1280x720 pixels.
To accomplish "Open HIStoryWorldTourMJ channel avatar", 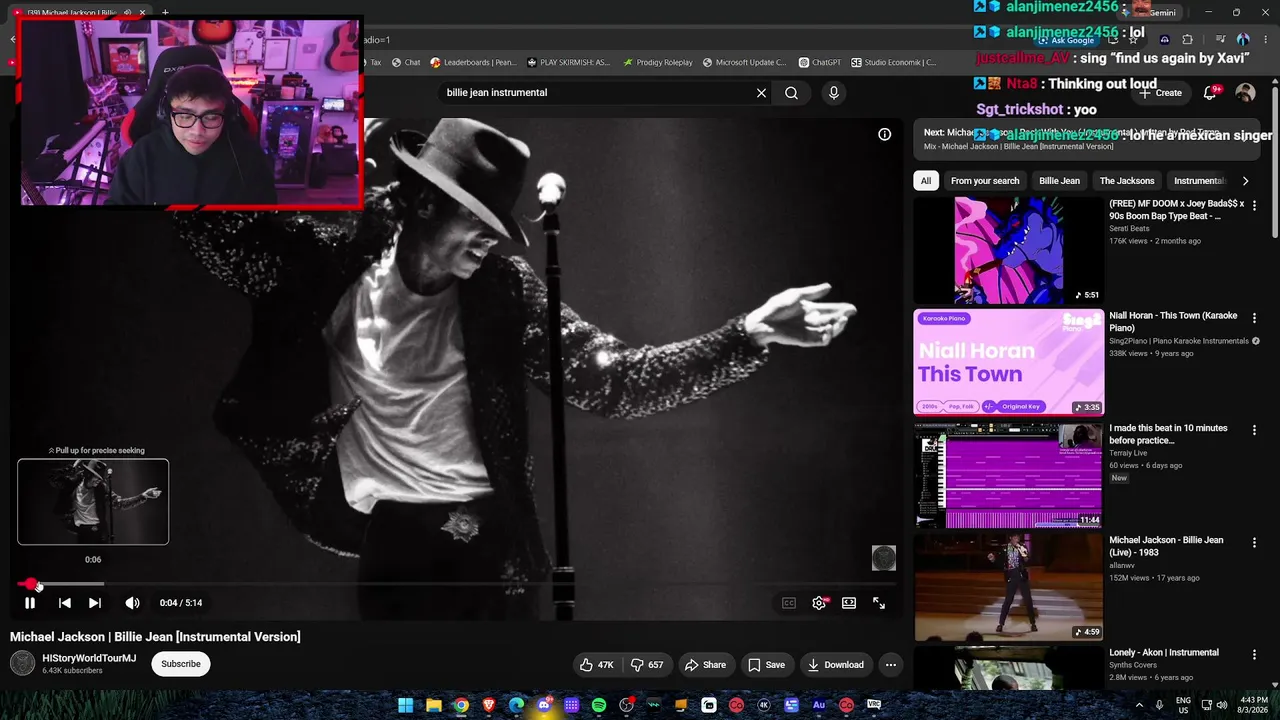I will [x=22, y=663].
